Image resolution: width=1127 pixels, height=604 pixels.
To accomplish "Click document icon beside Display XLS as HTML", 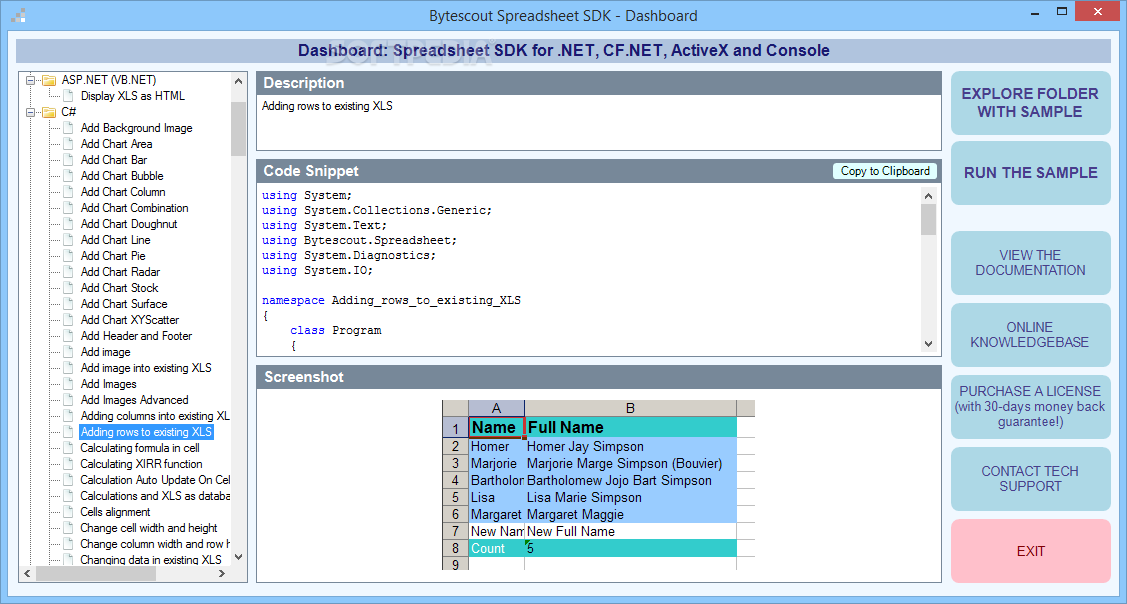I will click(68, 96).
